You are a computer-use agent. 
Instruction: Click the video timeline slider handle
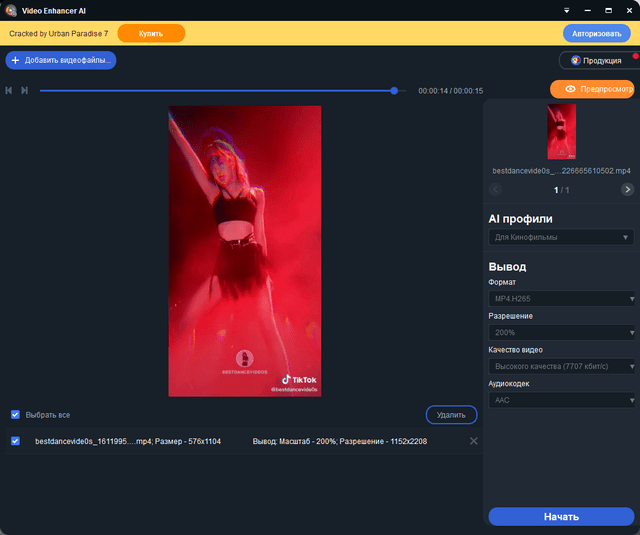394,91
